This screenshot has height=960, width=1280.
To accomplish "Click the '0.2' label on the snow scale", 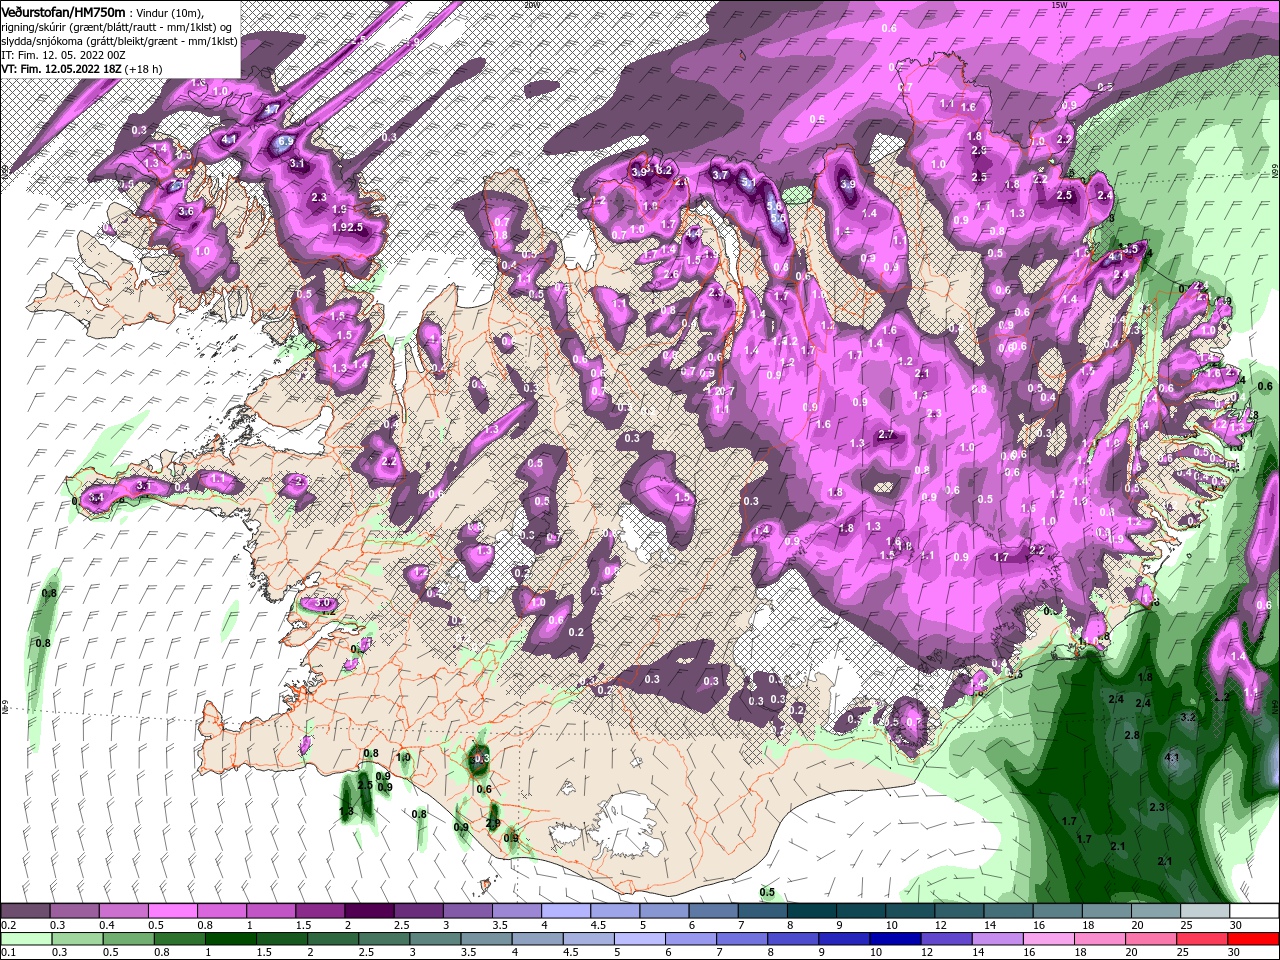I will point(8,925).
